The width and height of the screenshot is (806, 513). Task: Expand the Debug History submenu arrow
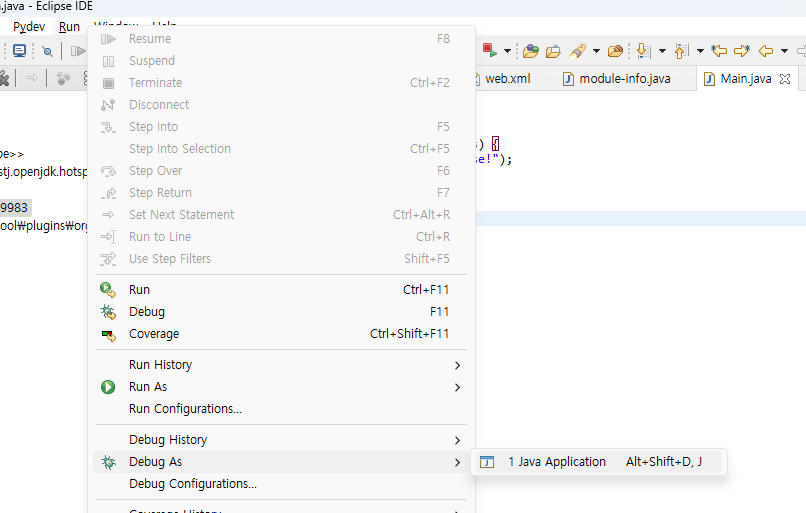click(x=457, y=440)
